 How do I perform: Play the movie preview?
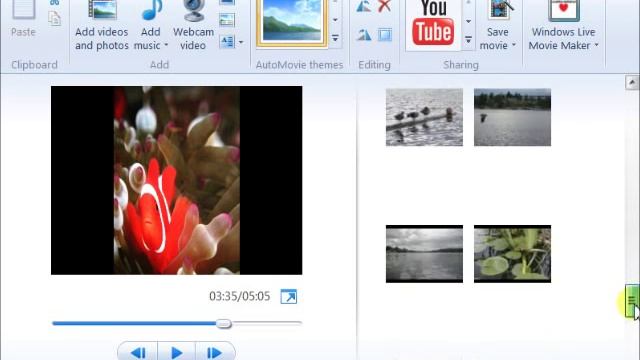click(x=176, y=352)
